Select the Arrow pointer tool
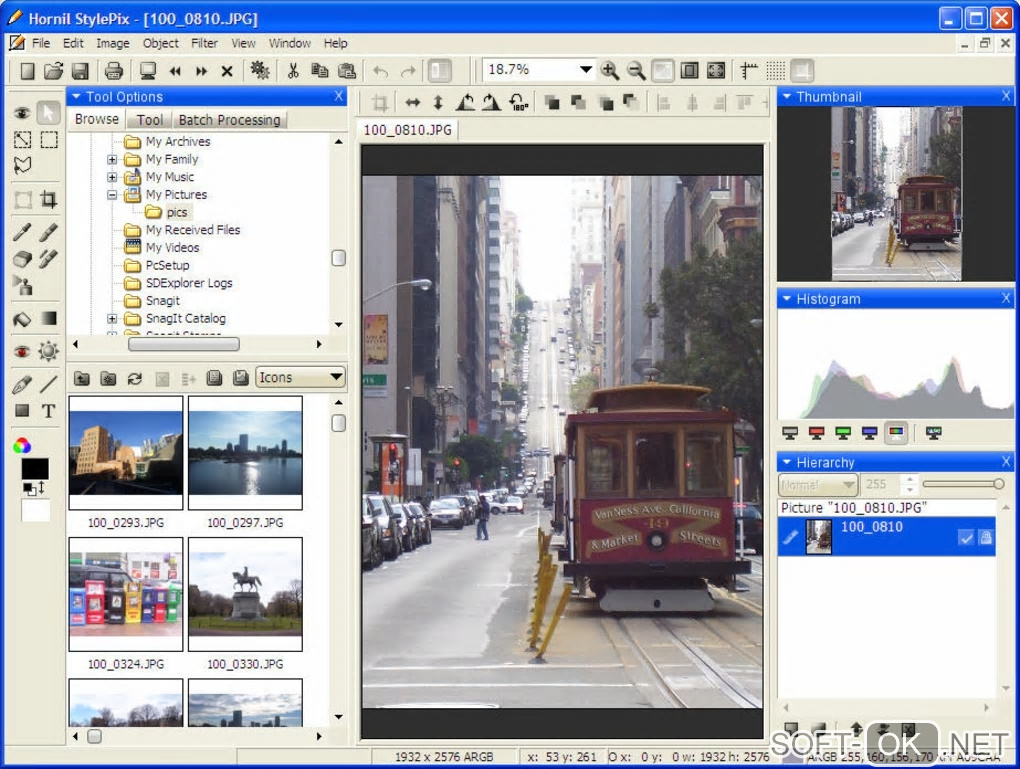The height and width of the screenshot is (769, 1020). (48, 113)
